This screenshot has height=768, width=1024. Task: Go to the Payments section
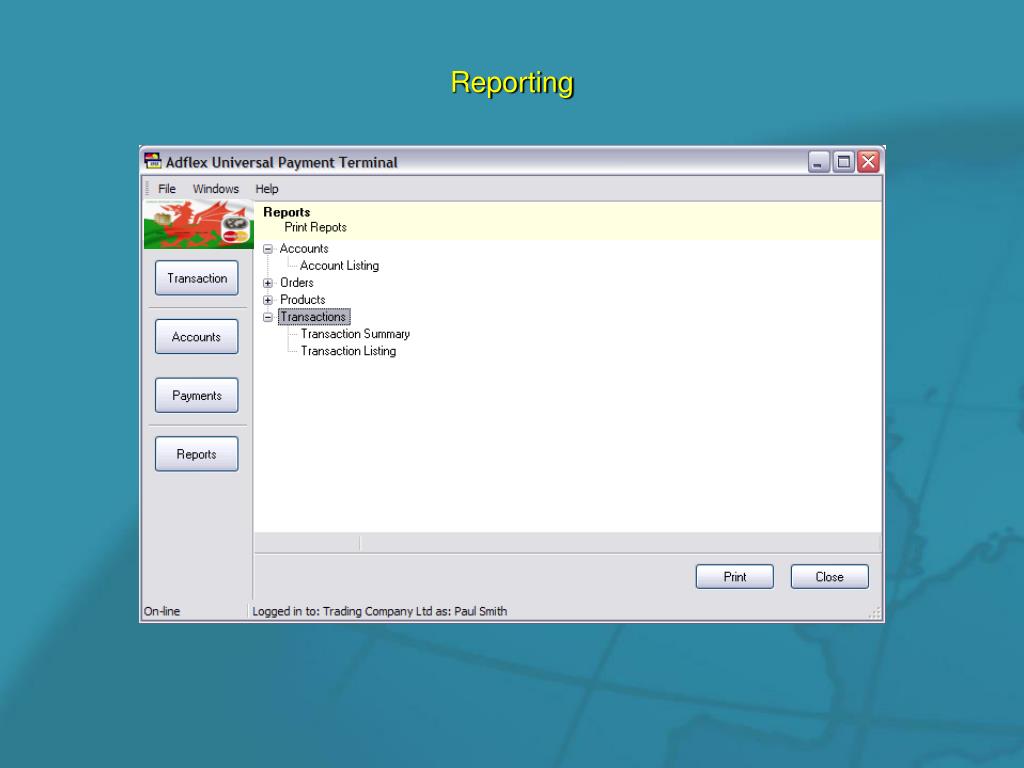point(197,396)
